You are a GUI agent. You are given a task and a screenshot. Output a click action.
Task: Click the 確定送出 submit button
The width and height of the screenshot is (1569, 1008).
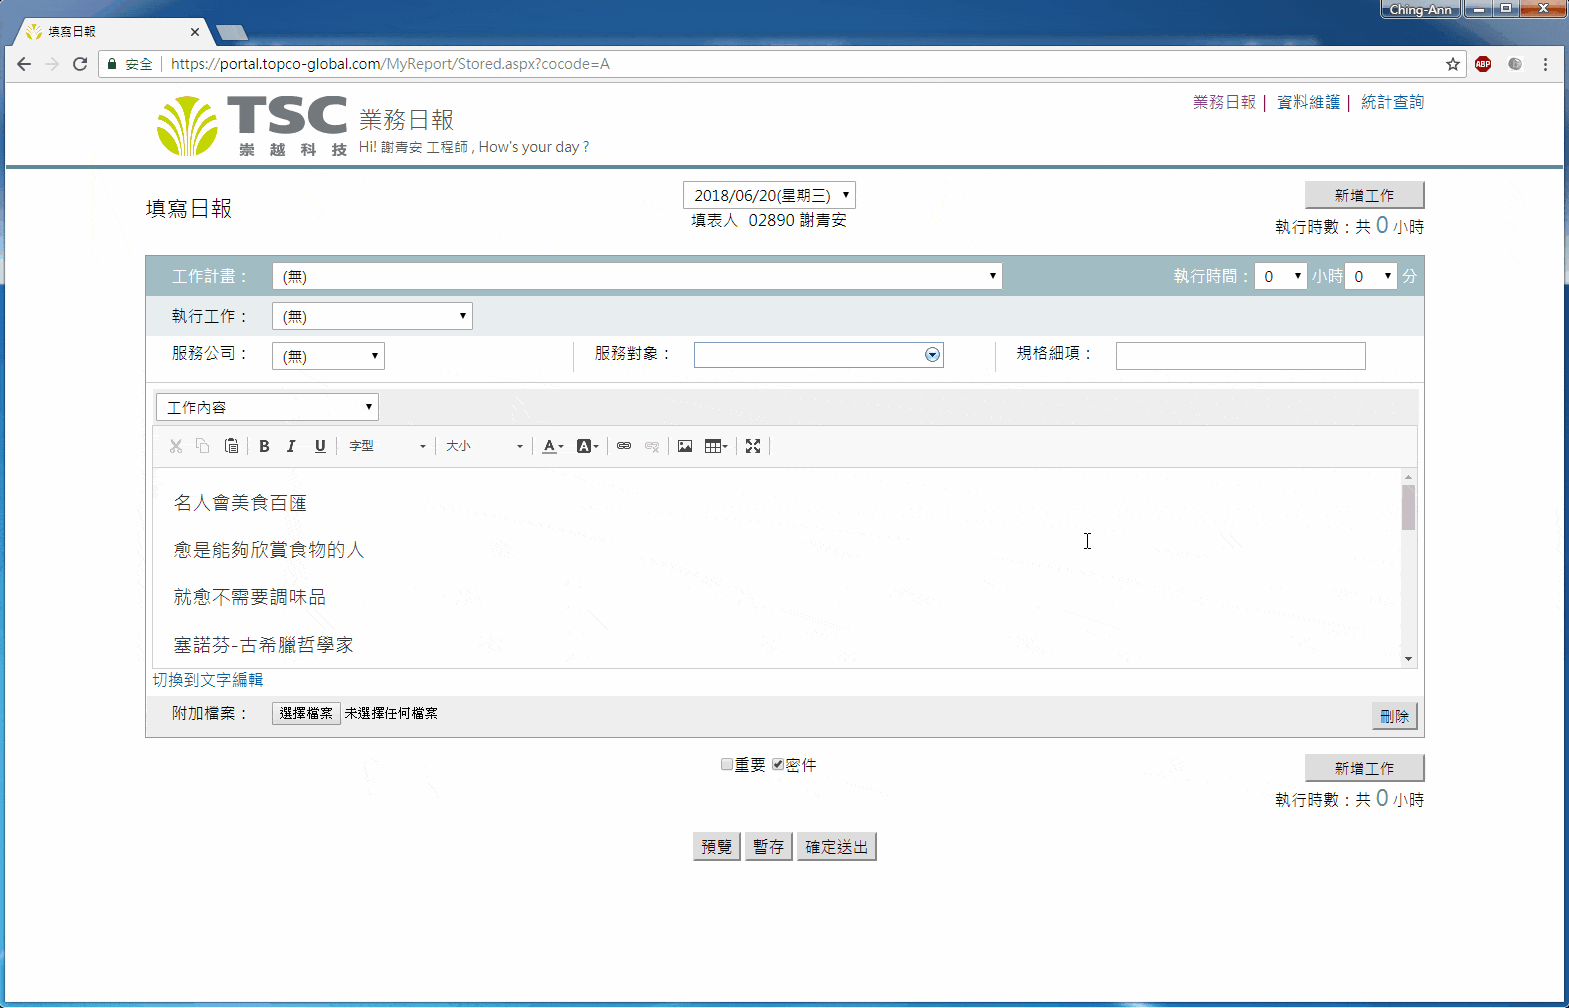pos(836,847)
